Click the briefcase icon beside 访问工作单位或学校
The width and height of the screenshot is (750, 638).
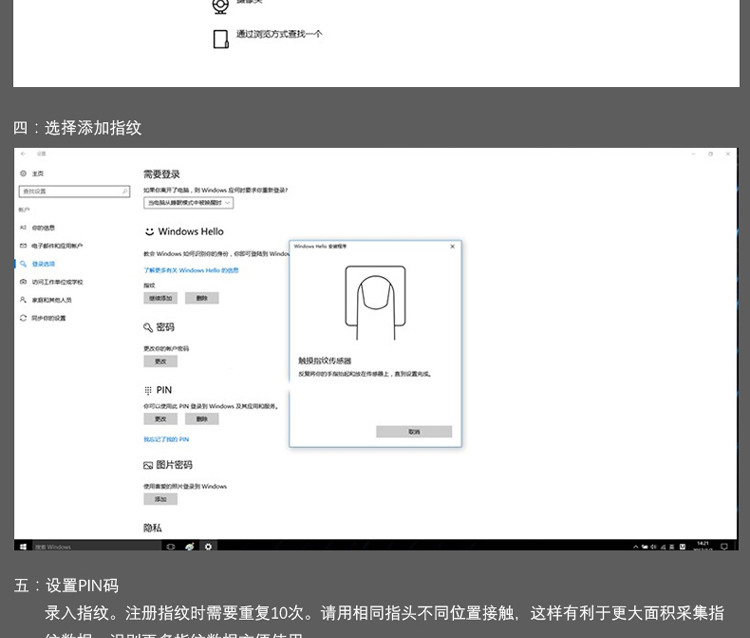click(x=23, y=282)
